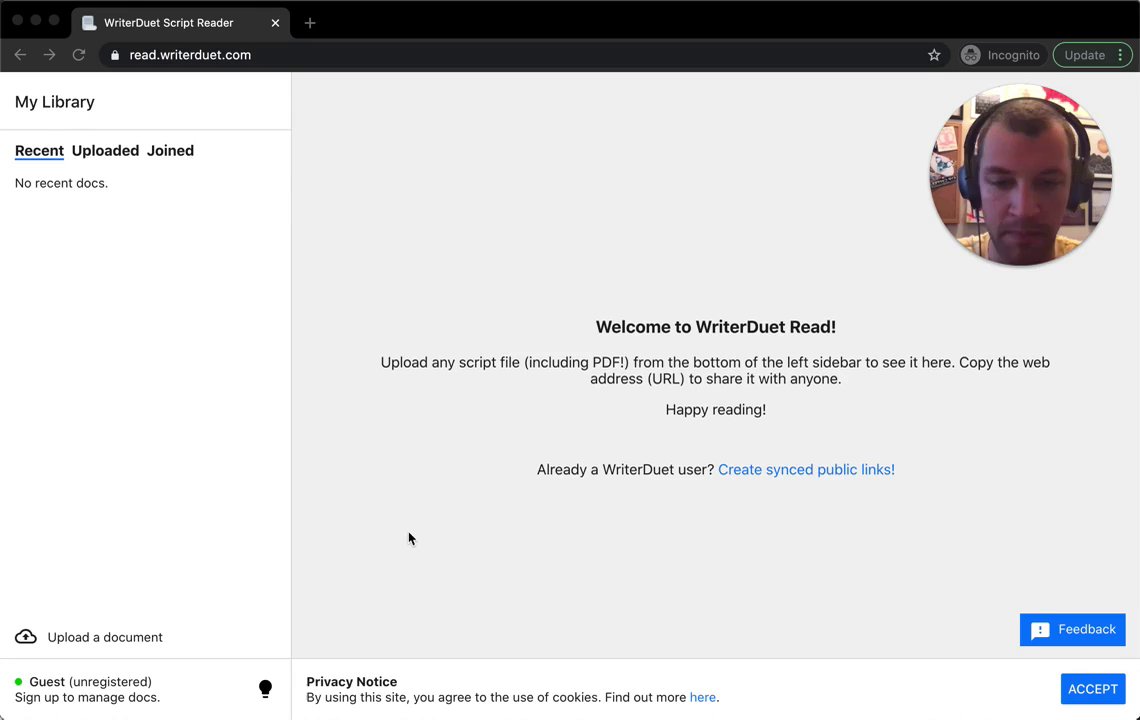Click the green online status dot
This screenshot has width=1140, height=720.
[18, 681]
